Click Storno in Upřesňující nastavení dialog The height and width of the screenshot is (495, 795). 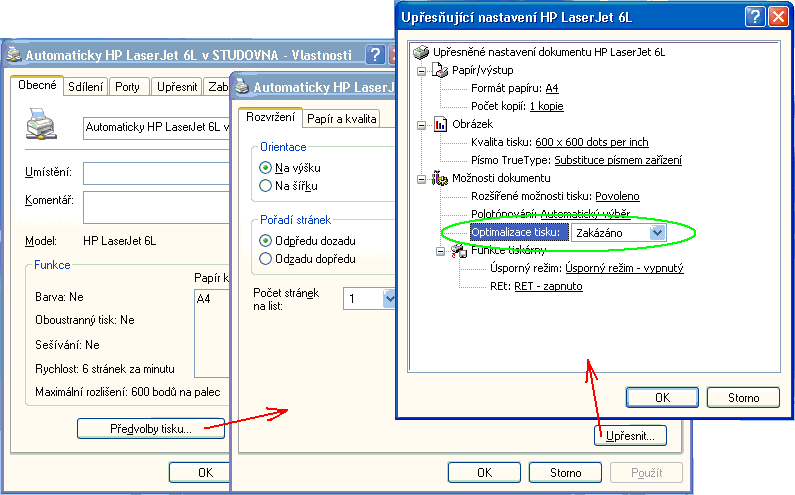(743, 398)
